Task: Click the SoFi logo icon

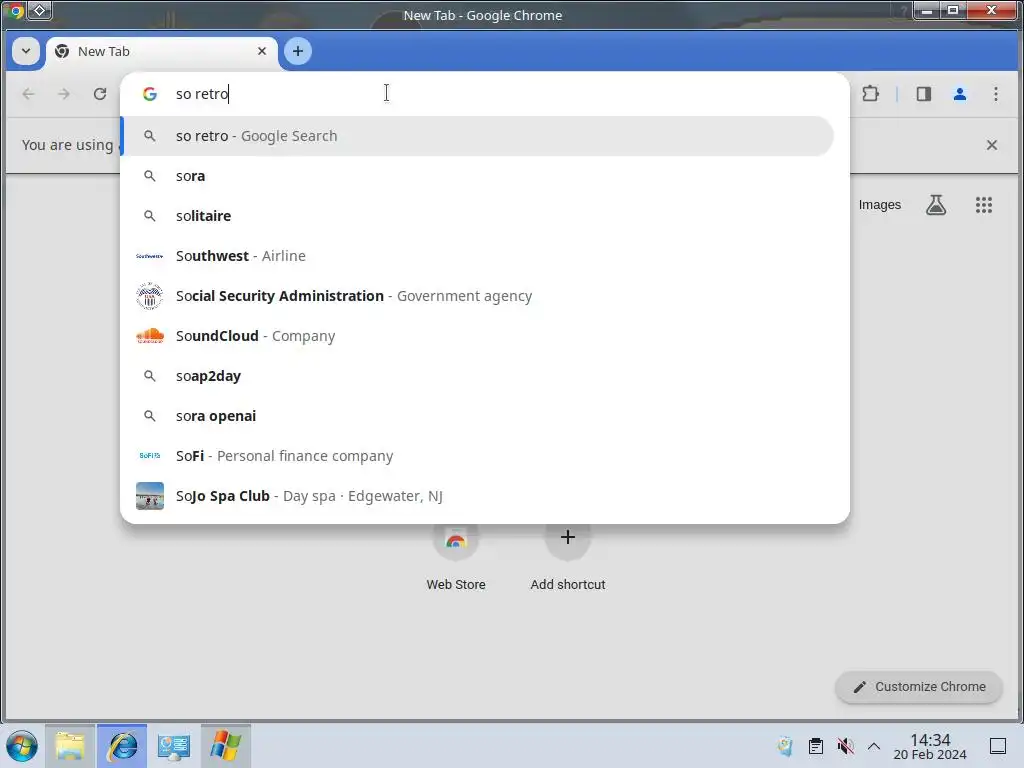Action: 150,456
